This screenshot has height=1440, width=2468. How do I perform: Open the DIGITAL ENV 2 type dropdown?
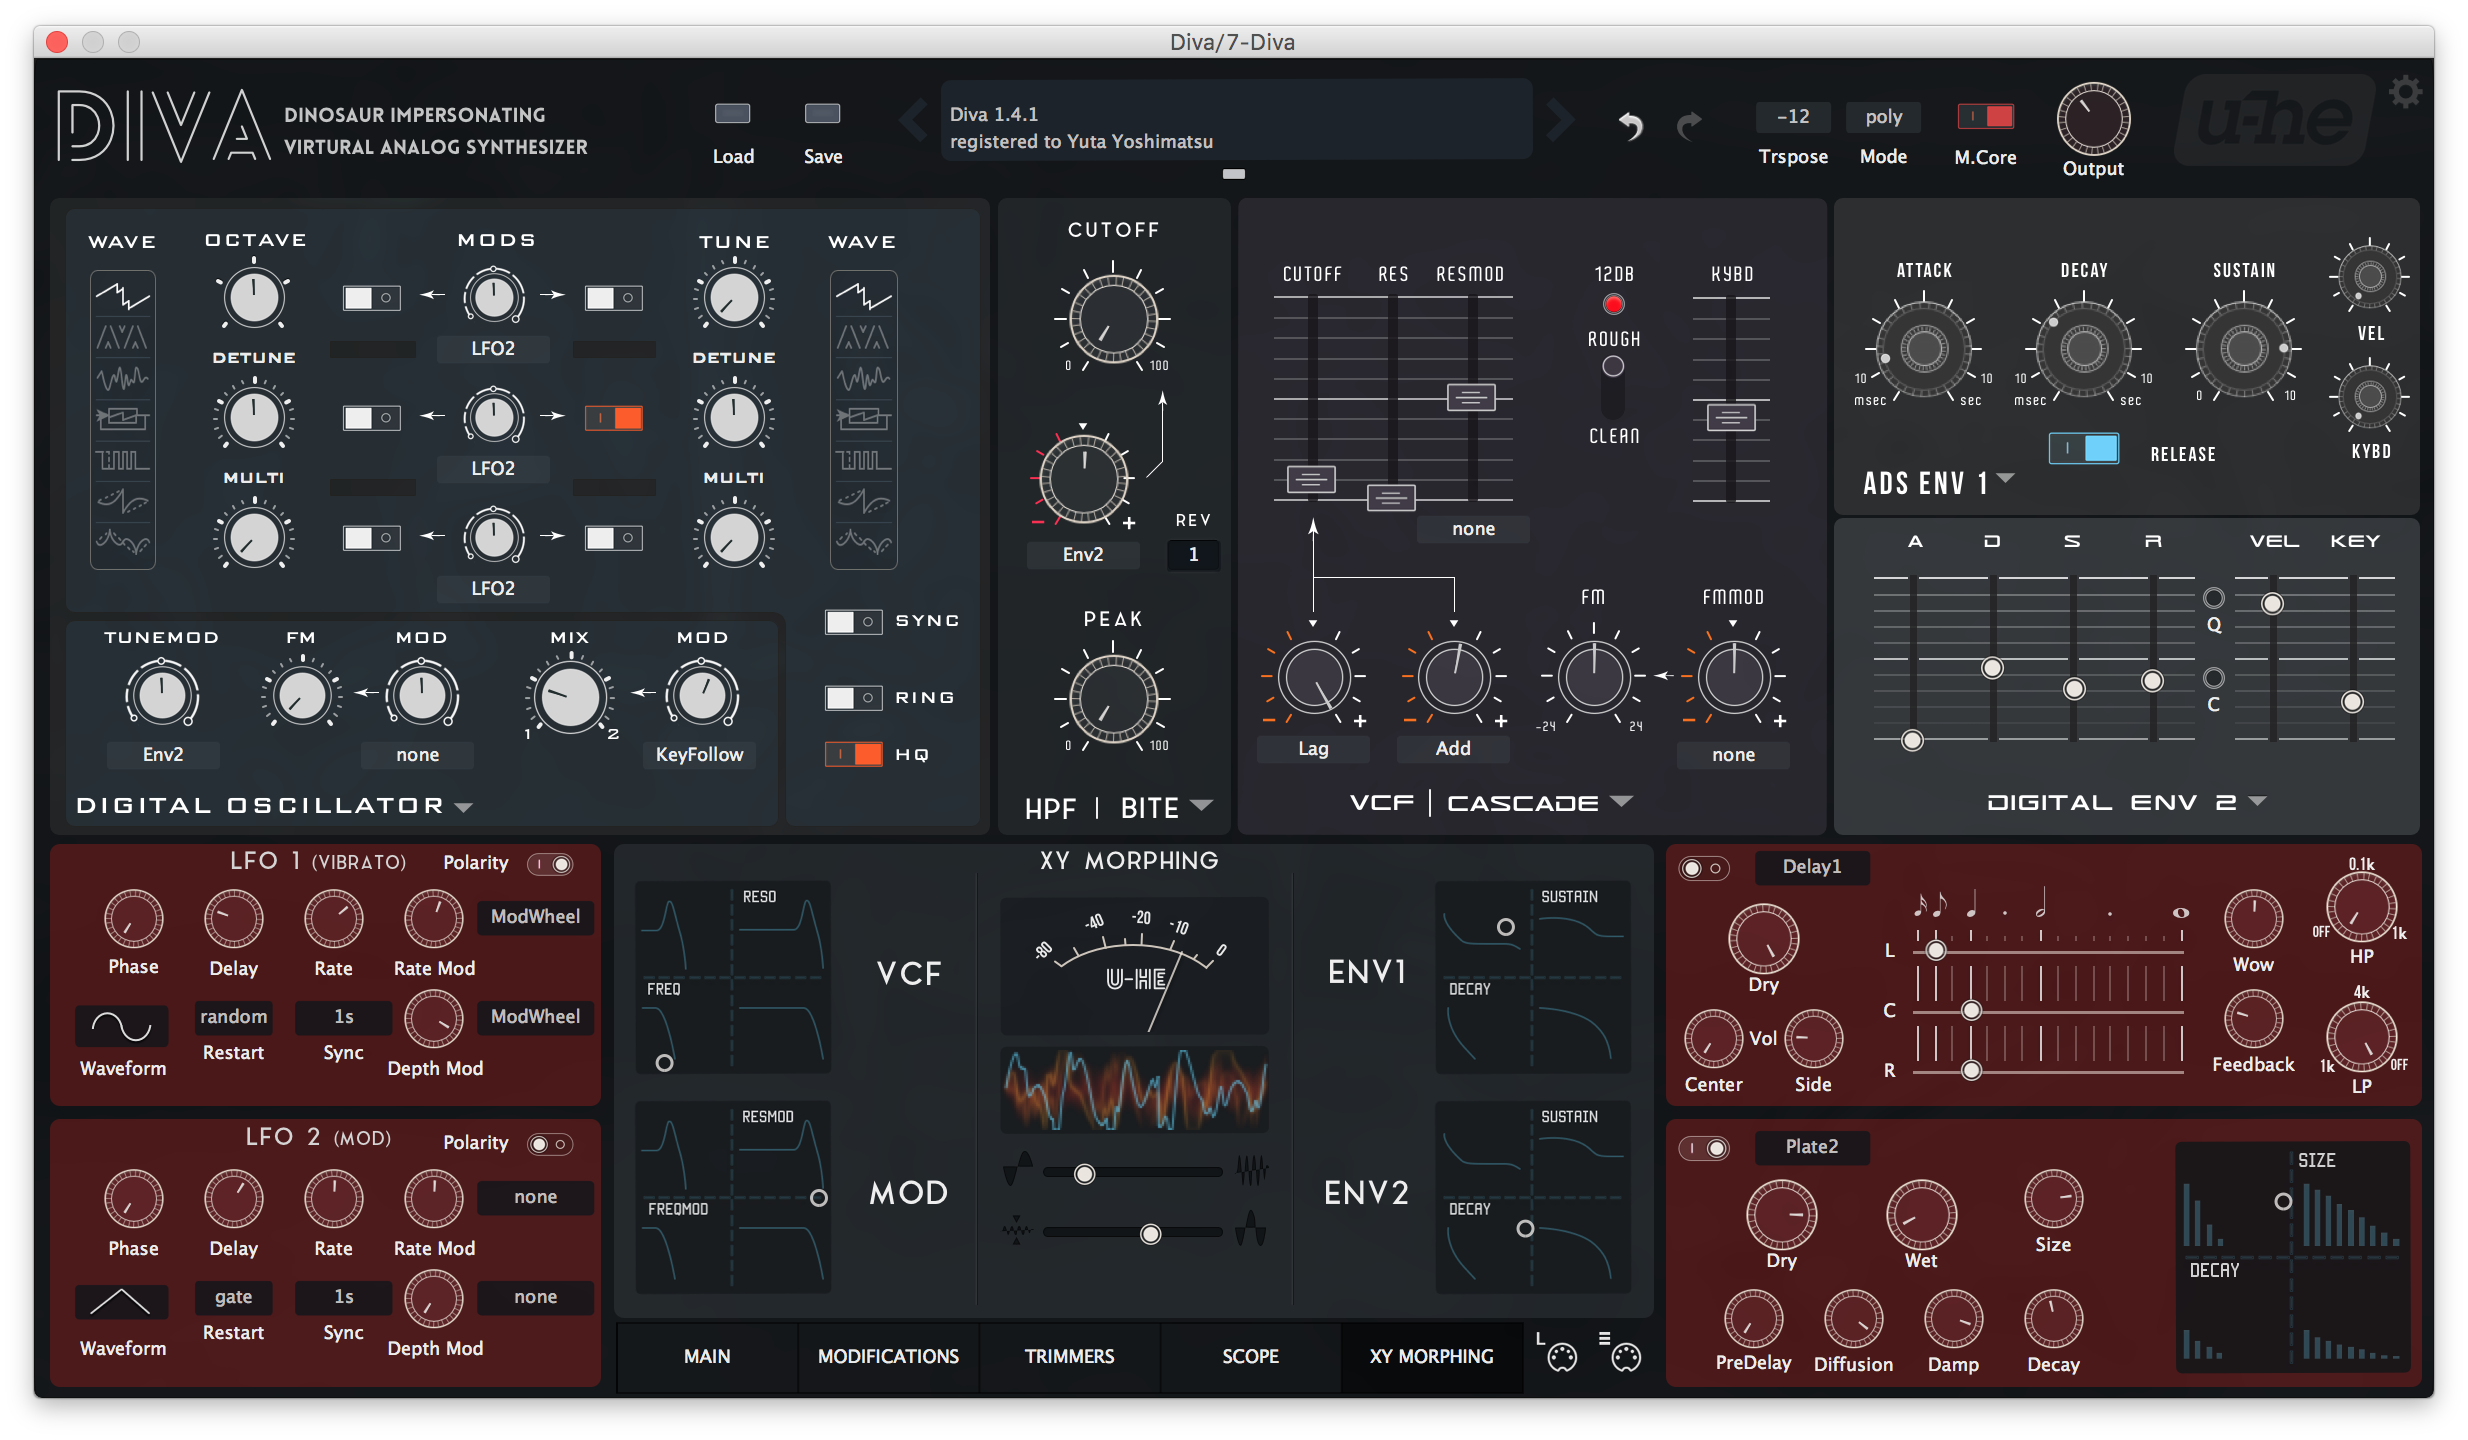(2257, 802)
